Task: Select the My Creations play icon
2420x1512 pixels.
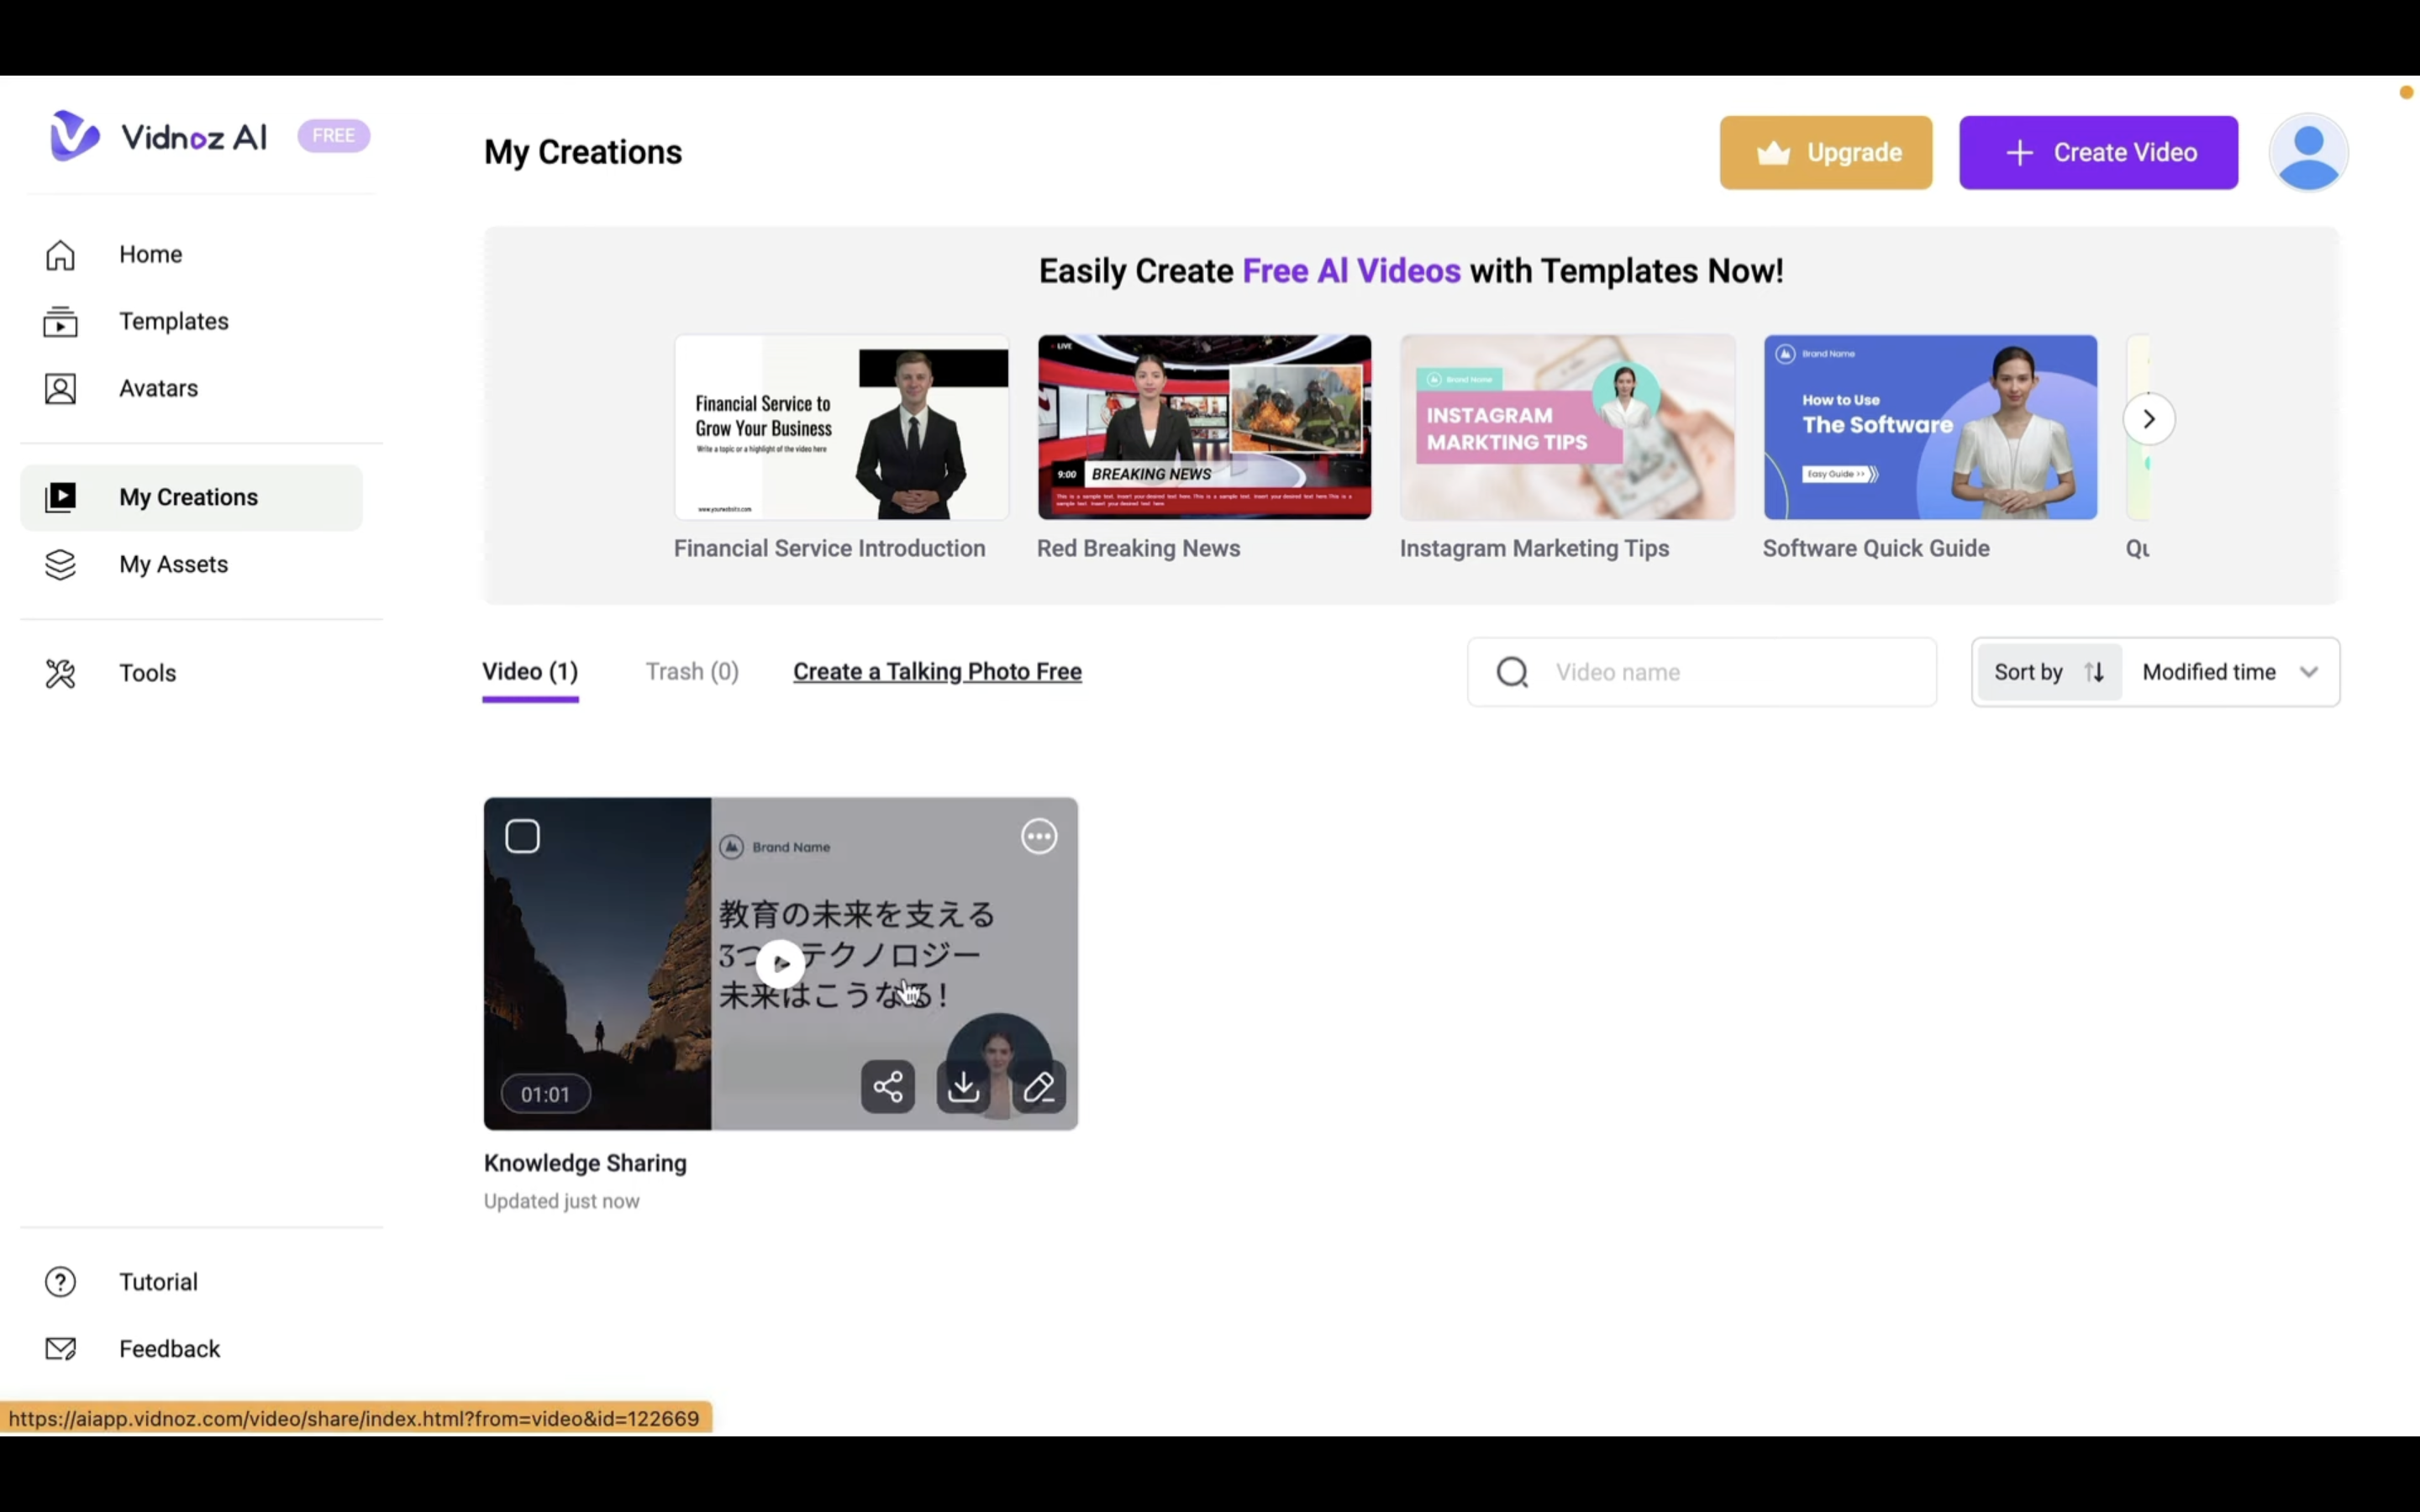Action: tap(60, 497)
